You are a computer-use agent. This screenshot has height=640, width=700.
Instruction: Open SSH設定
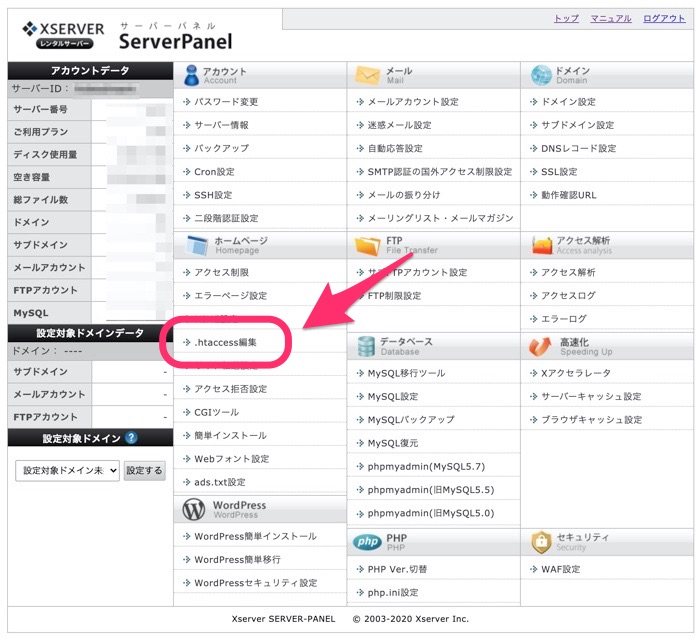point(213,195)
